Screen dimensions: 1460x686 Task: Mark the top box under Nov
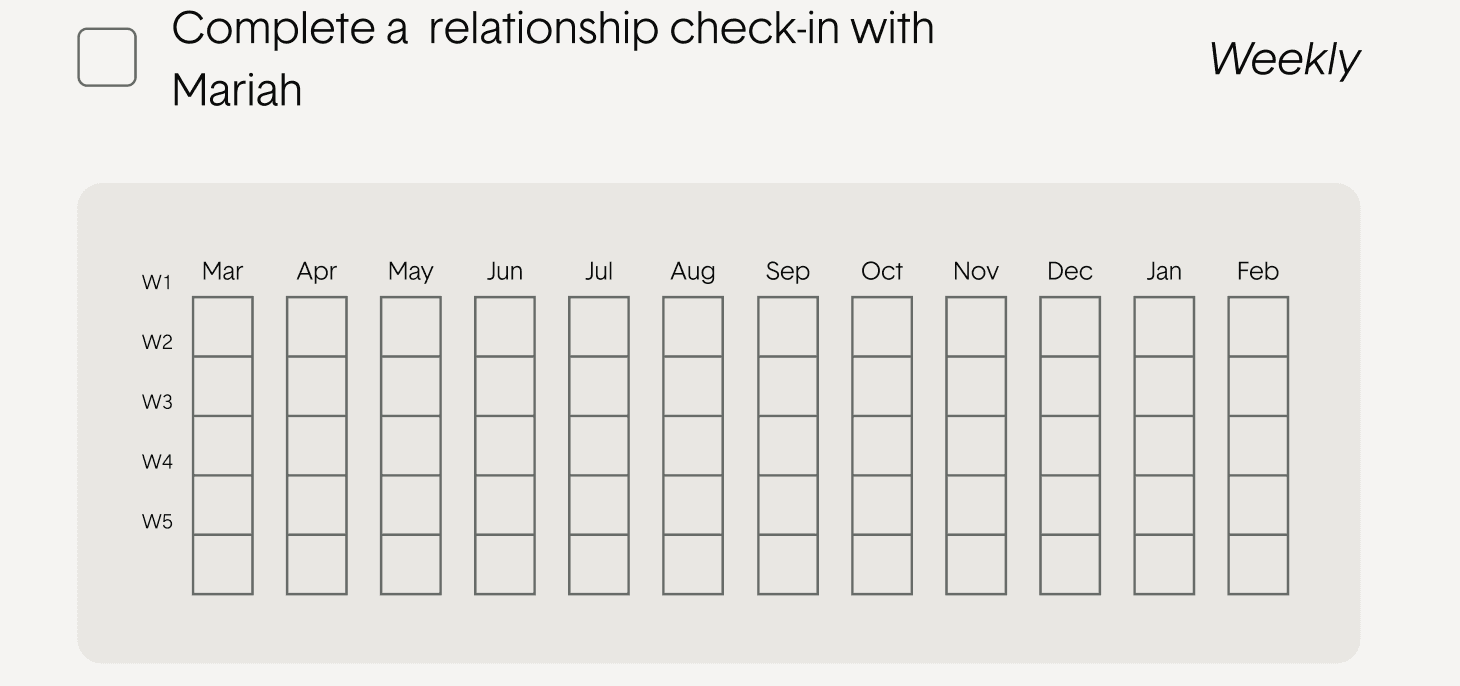[976, 326]
